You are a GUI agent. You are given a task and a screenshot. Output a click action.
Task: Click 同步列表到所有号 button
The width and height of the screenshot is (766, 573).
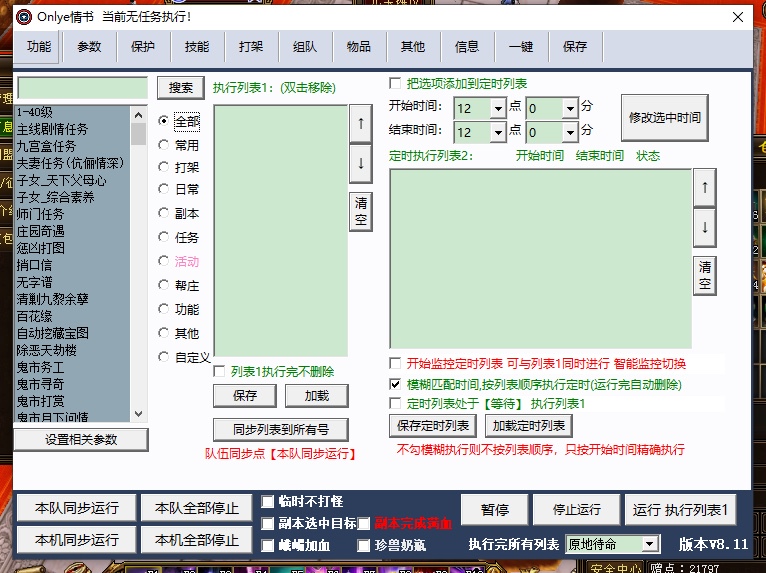pos(281,430)
